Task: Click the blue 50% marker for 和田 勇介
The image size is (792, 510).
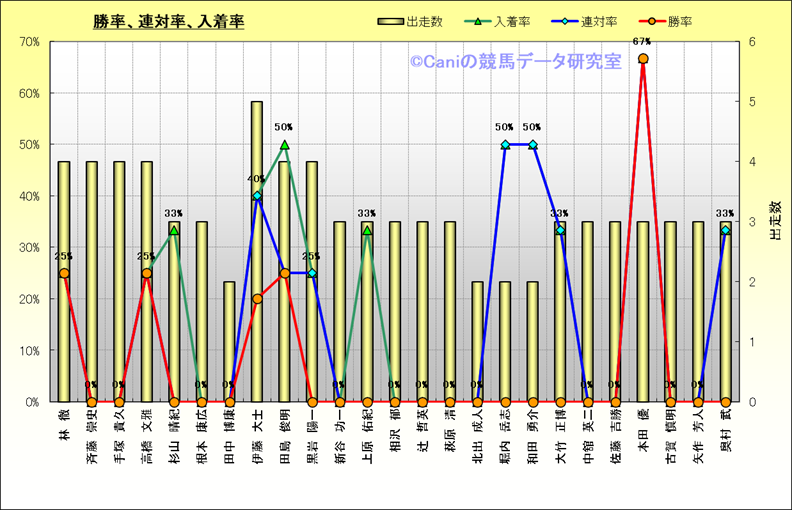Action: pos(532,145)
